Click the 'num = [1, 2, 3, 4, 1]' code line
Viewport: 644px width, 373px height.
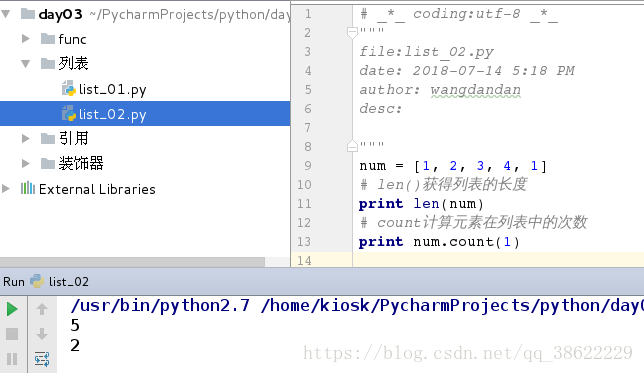[453, 166]
